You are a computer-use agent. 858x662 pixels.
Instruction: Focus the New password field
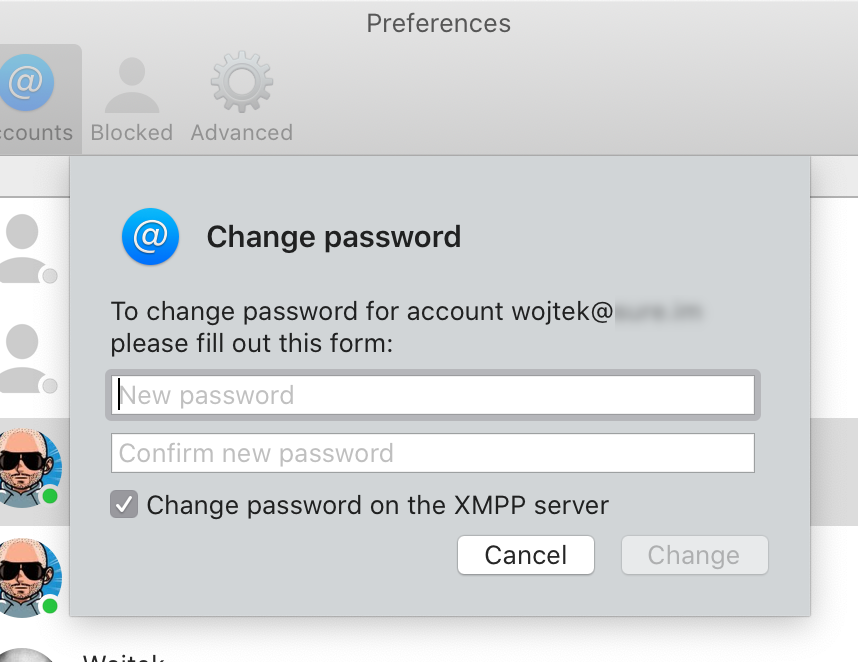432,395
